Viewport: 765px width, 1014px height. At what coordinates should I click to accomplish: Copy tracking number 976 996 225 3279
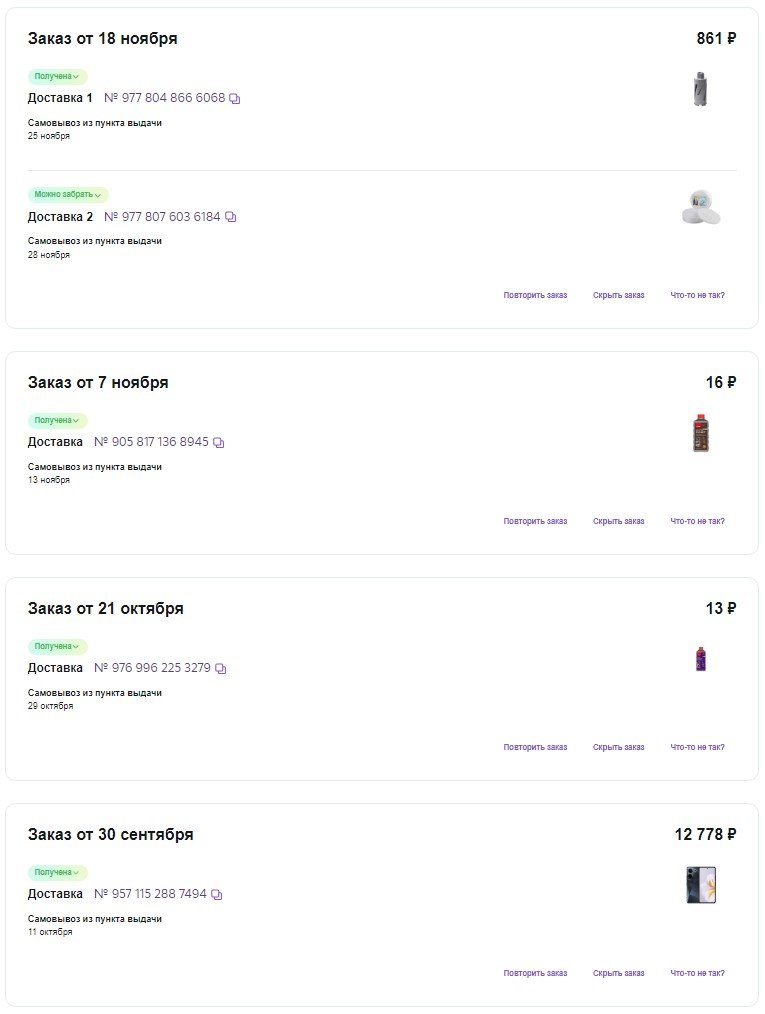(221, 668)
